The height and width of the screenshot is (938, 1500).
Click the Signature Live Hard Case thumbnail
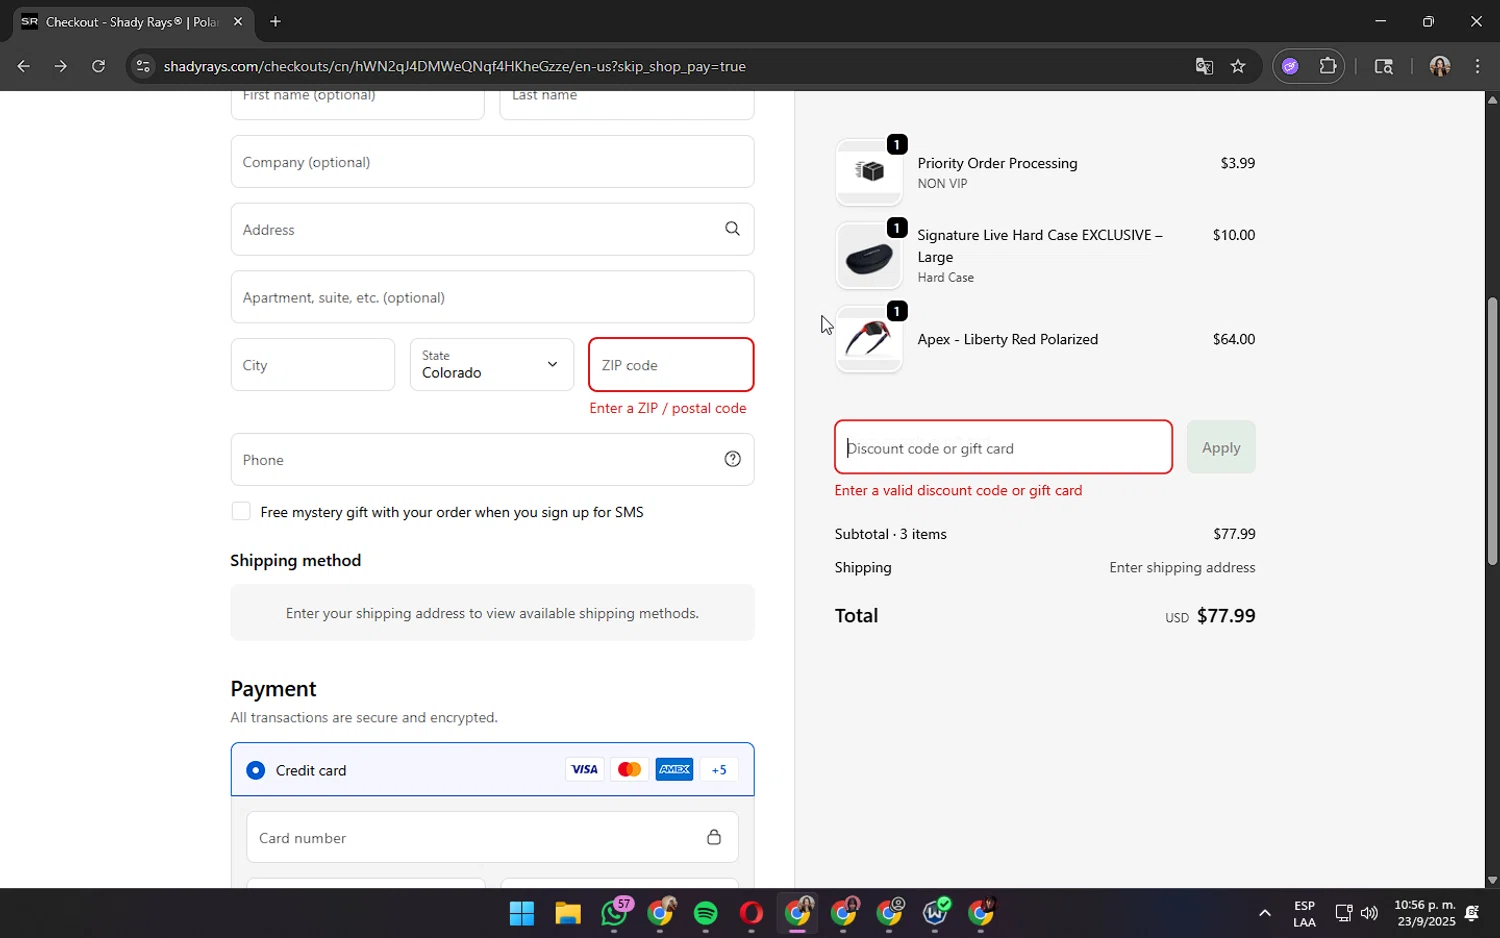(868, 256)
